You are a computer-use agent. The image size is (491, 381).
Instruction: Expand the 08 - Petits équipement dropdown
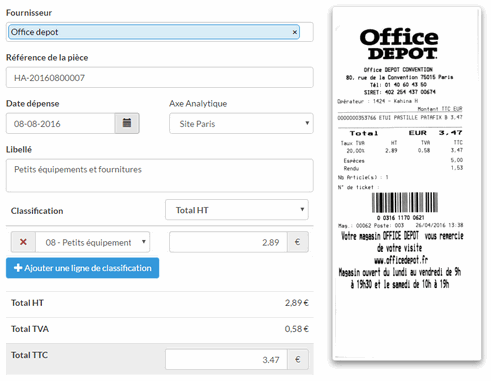[x=93, y=242]
